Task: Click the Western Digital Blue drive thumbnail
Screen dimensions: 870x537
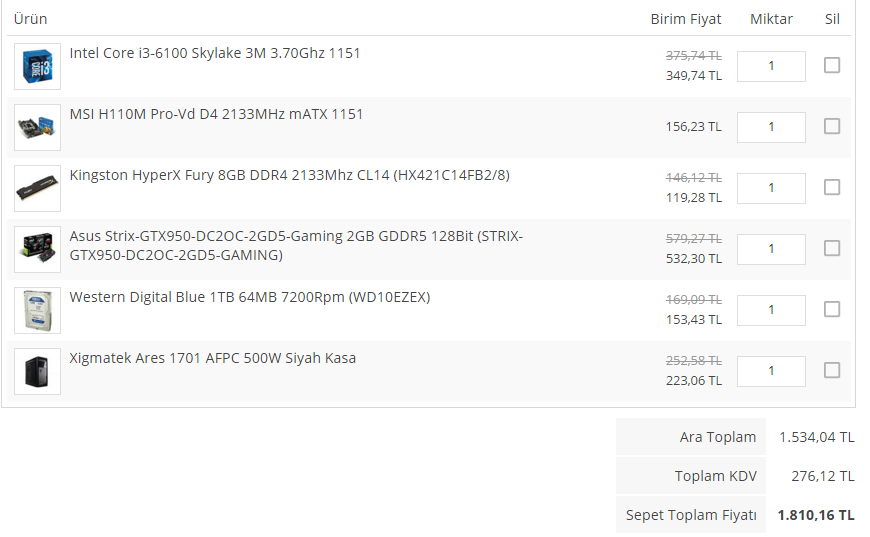Action: [x=37, y=310]
